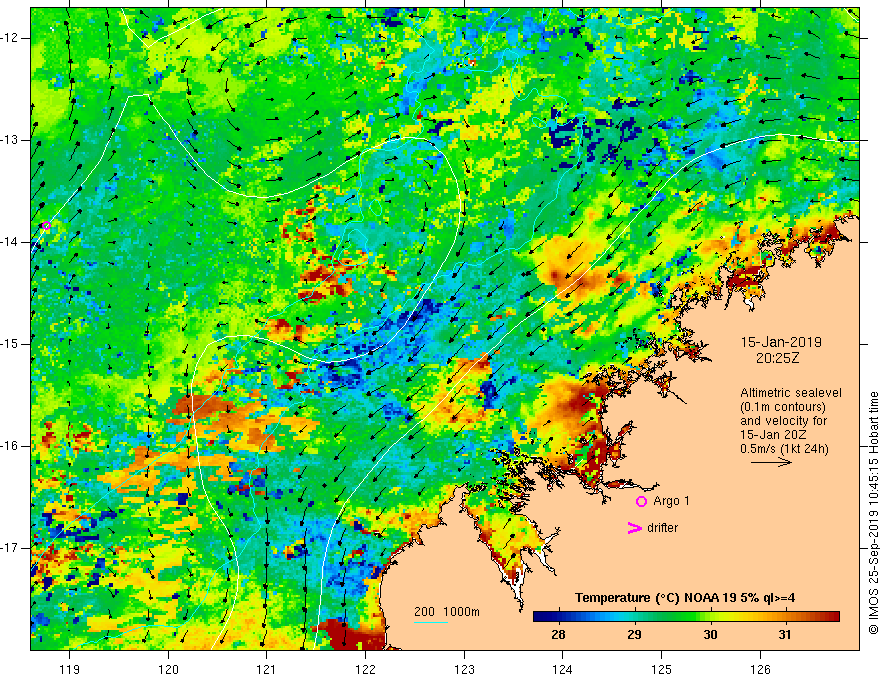This screenshot has width=880, height=680.
Task: Click the '(0.1m contours)' text
Action: (x=783, y=407)
